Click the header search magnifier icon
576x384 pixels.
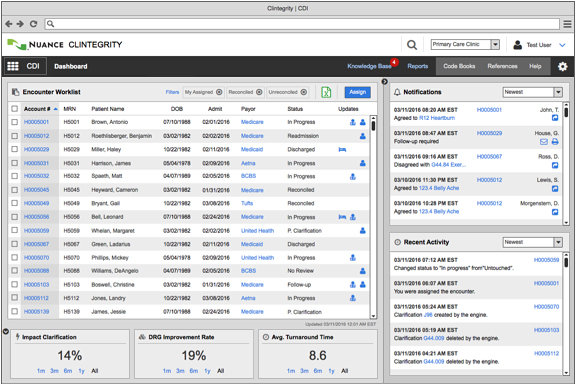tap(412, 45)
